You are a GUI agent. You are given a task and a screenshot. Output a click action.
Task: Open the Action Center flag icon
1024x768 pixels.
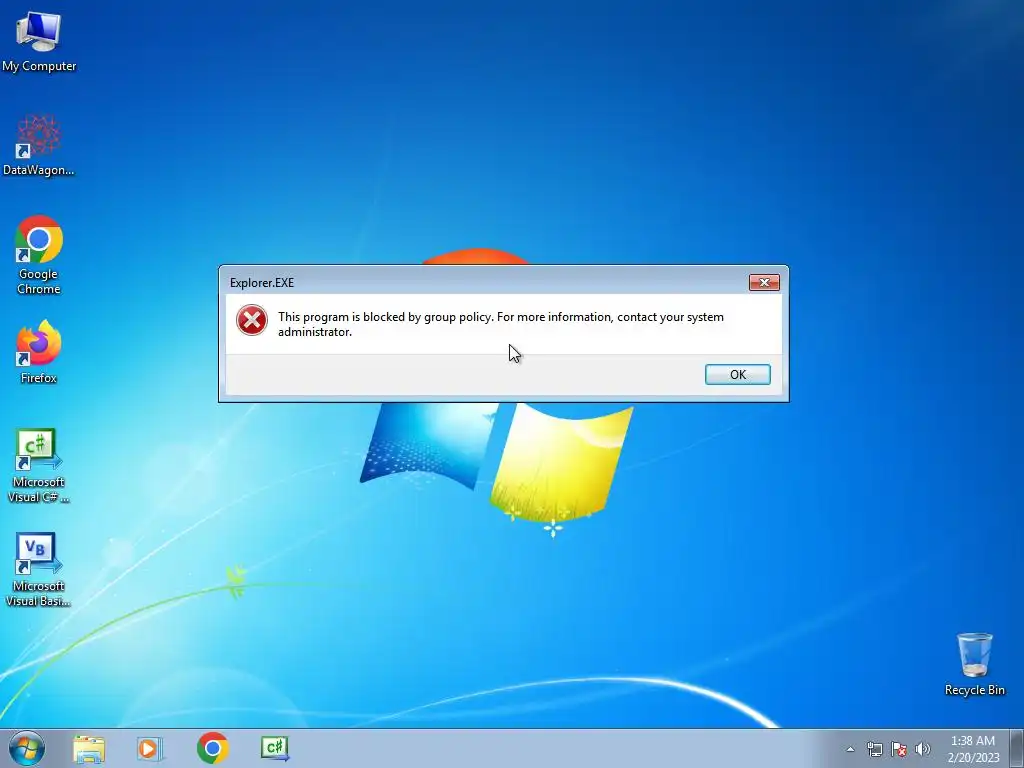pyautogui.click(x=899, y=749)
